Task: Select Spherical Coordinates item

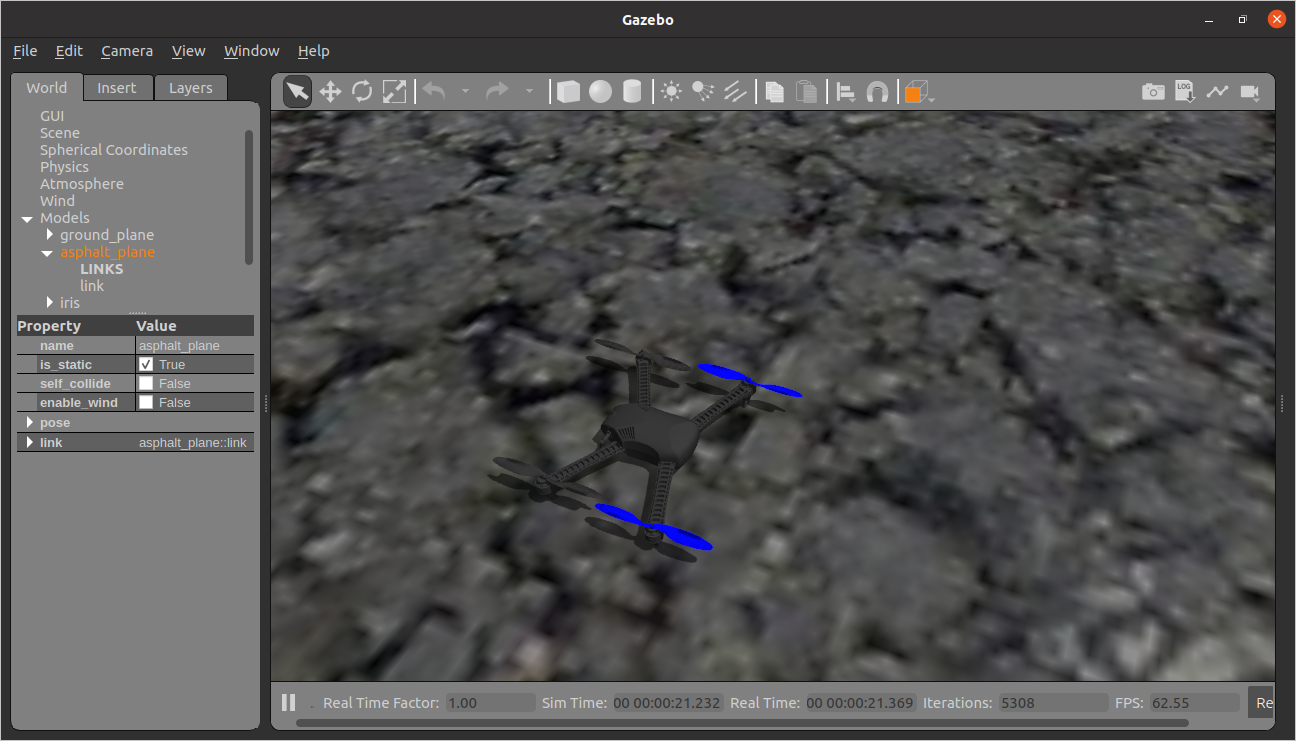Action: click(x=114, y=150)
